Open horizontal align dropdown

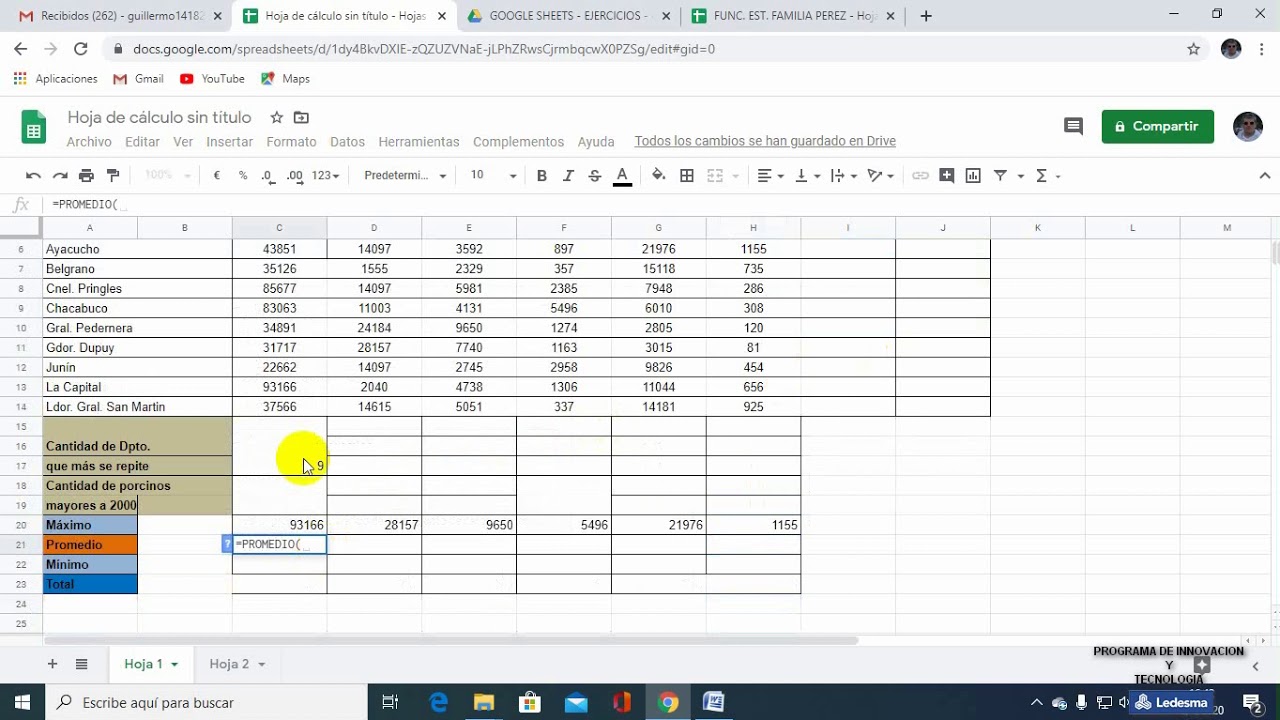coord(770,176)
